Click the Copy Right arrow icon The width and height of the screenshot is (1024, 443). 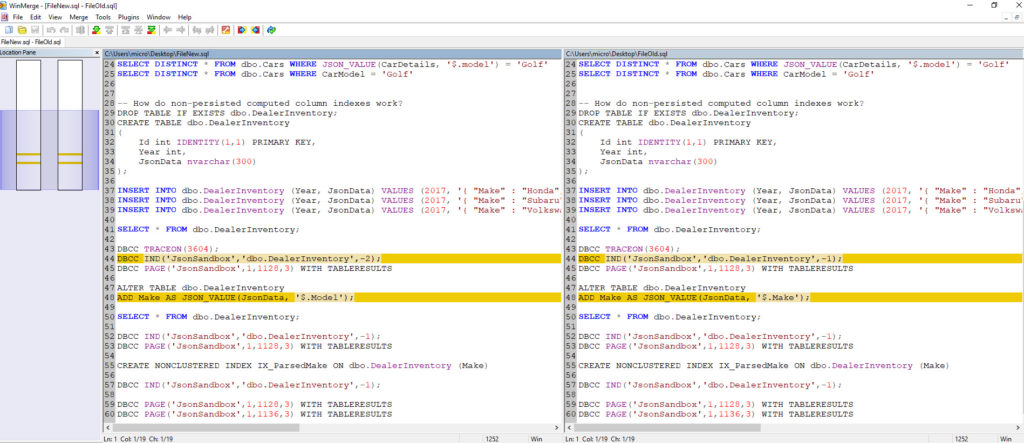pos(181,30)
